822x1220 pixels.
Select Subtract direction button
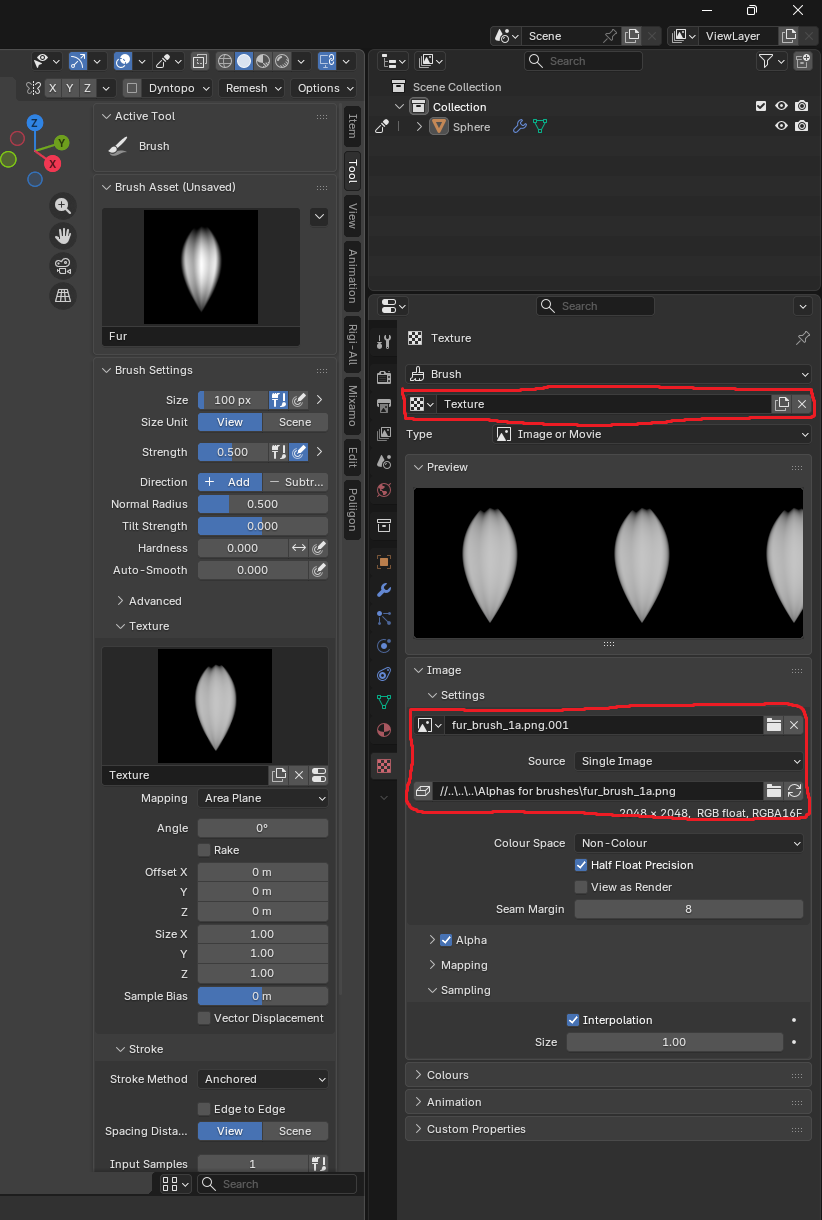pos(296,482)
